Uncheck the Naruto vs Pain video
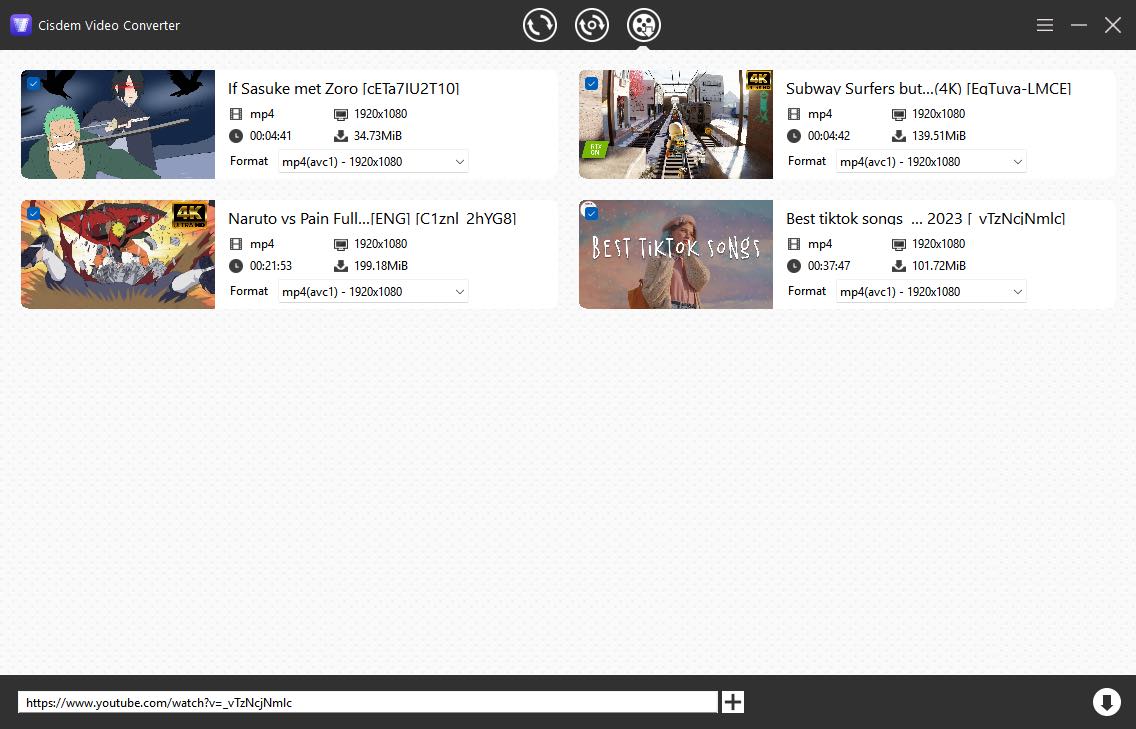1136x729 pixels. tap(33, 213)
